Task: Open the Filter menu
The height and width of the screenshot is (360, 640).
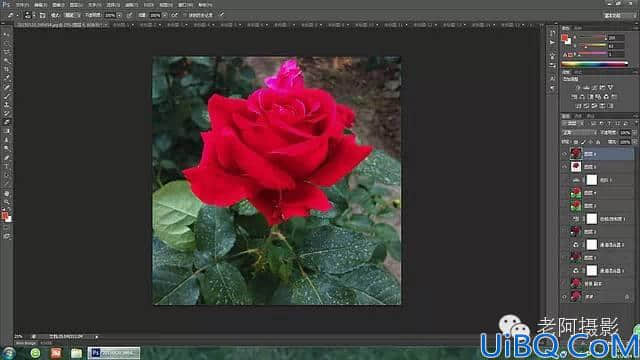Action: click(131, 5)
